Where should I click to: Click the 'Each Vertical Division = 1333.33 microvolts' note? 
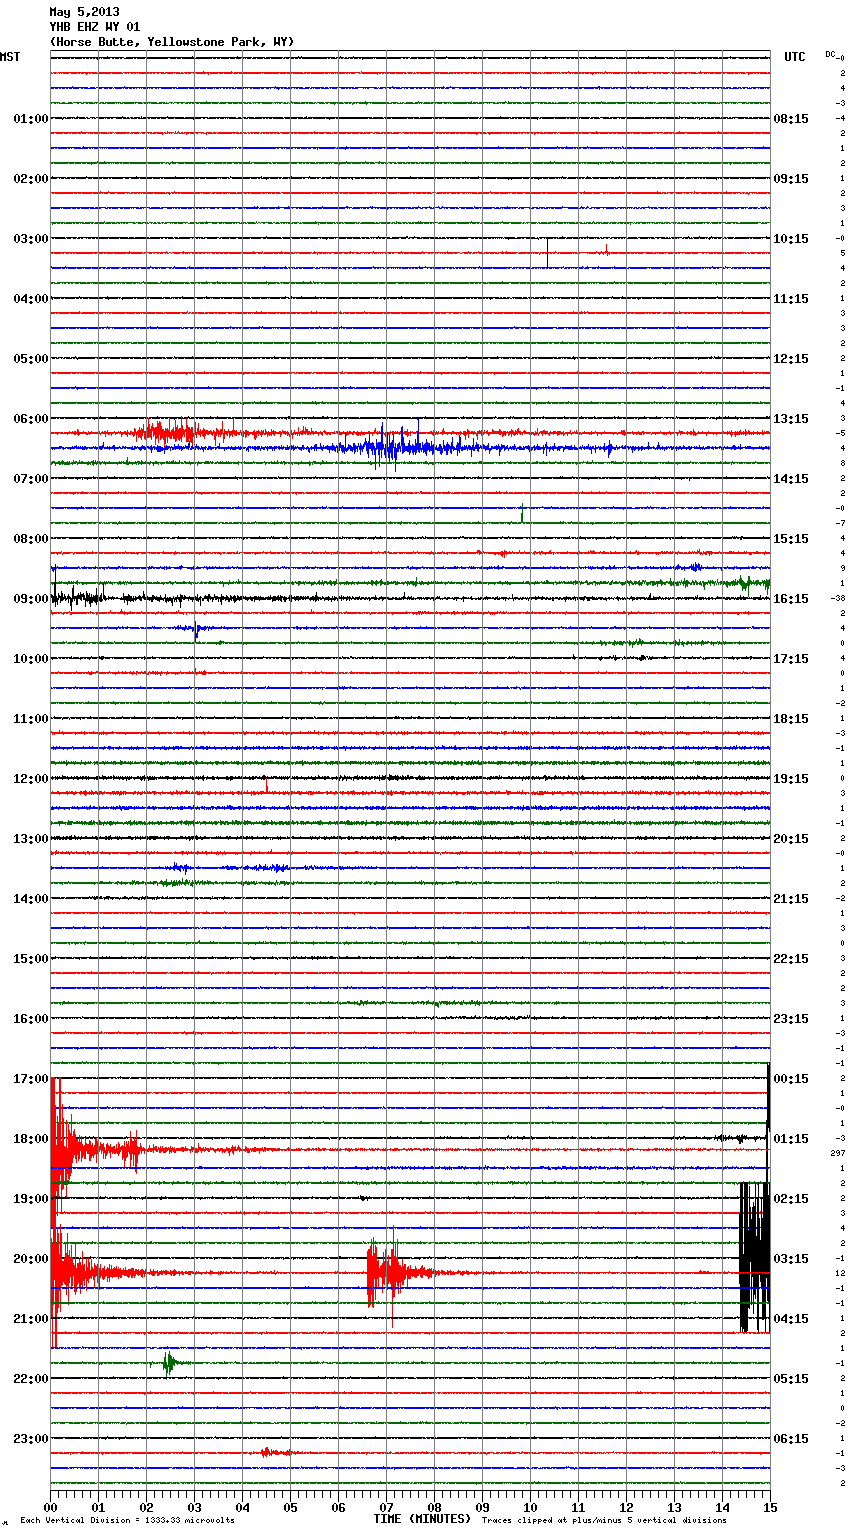click(x=127, y=1521)
